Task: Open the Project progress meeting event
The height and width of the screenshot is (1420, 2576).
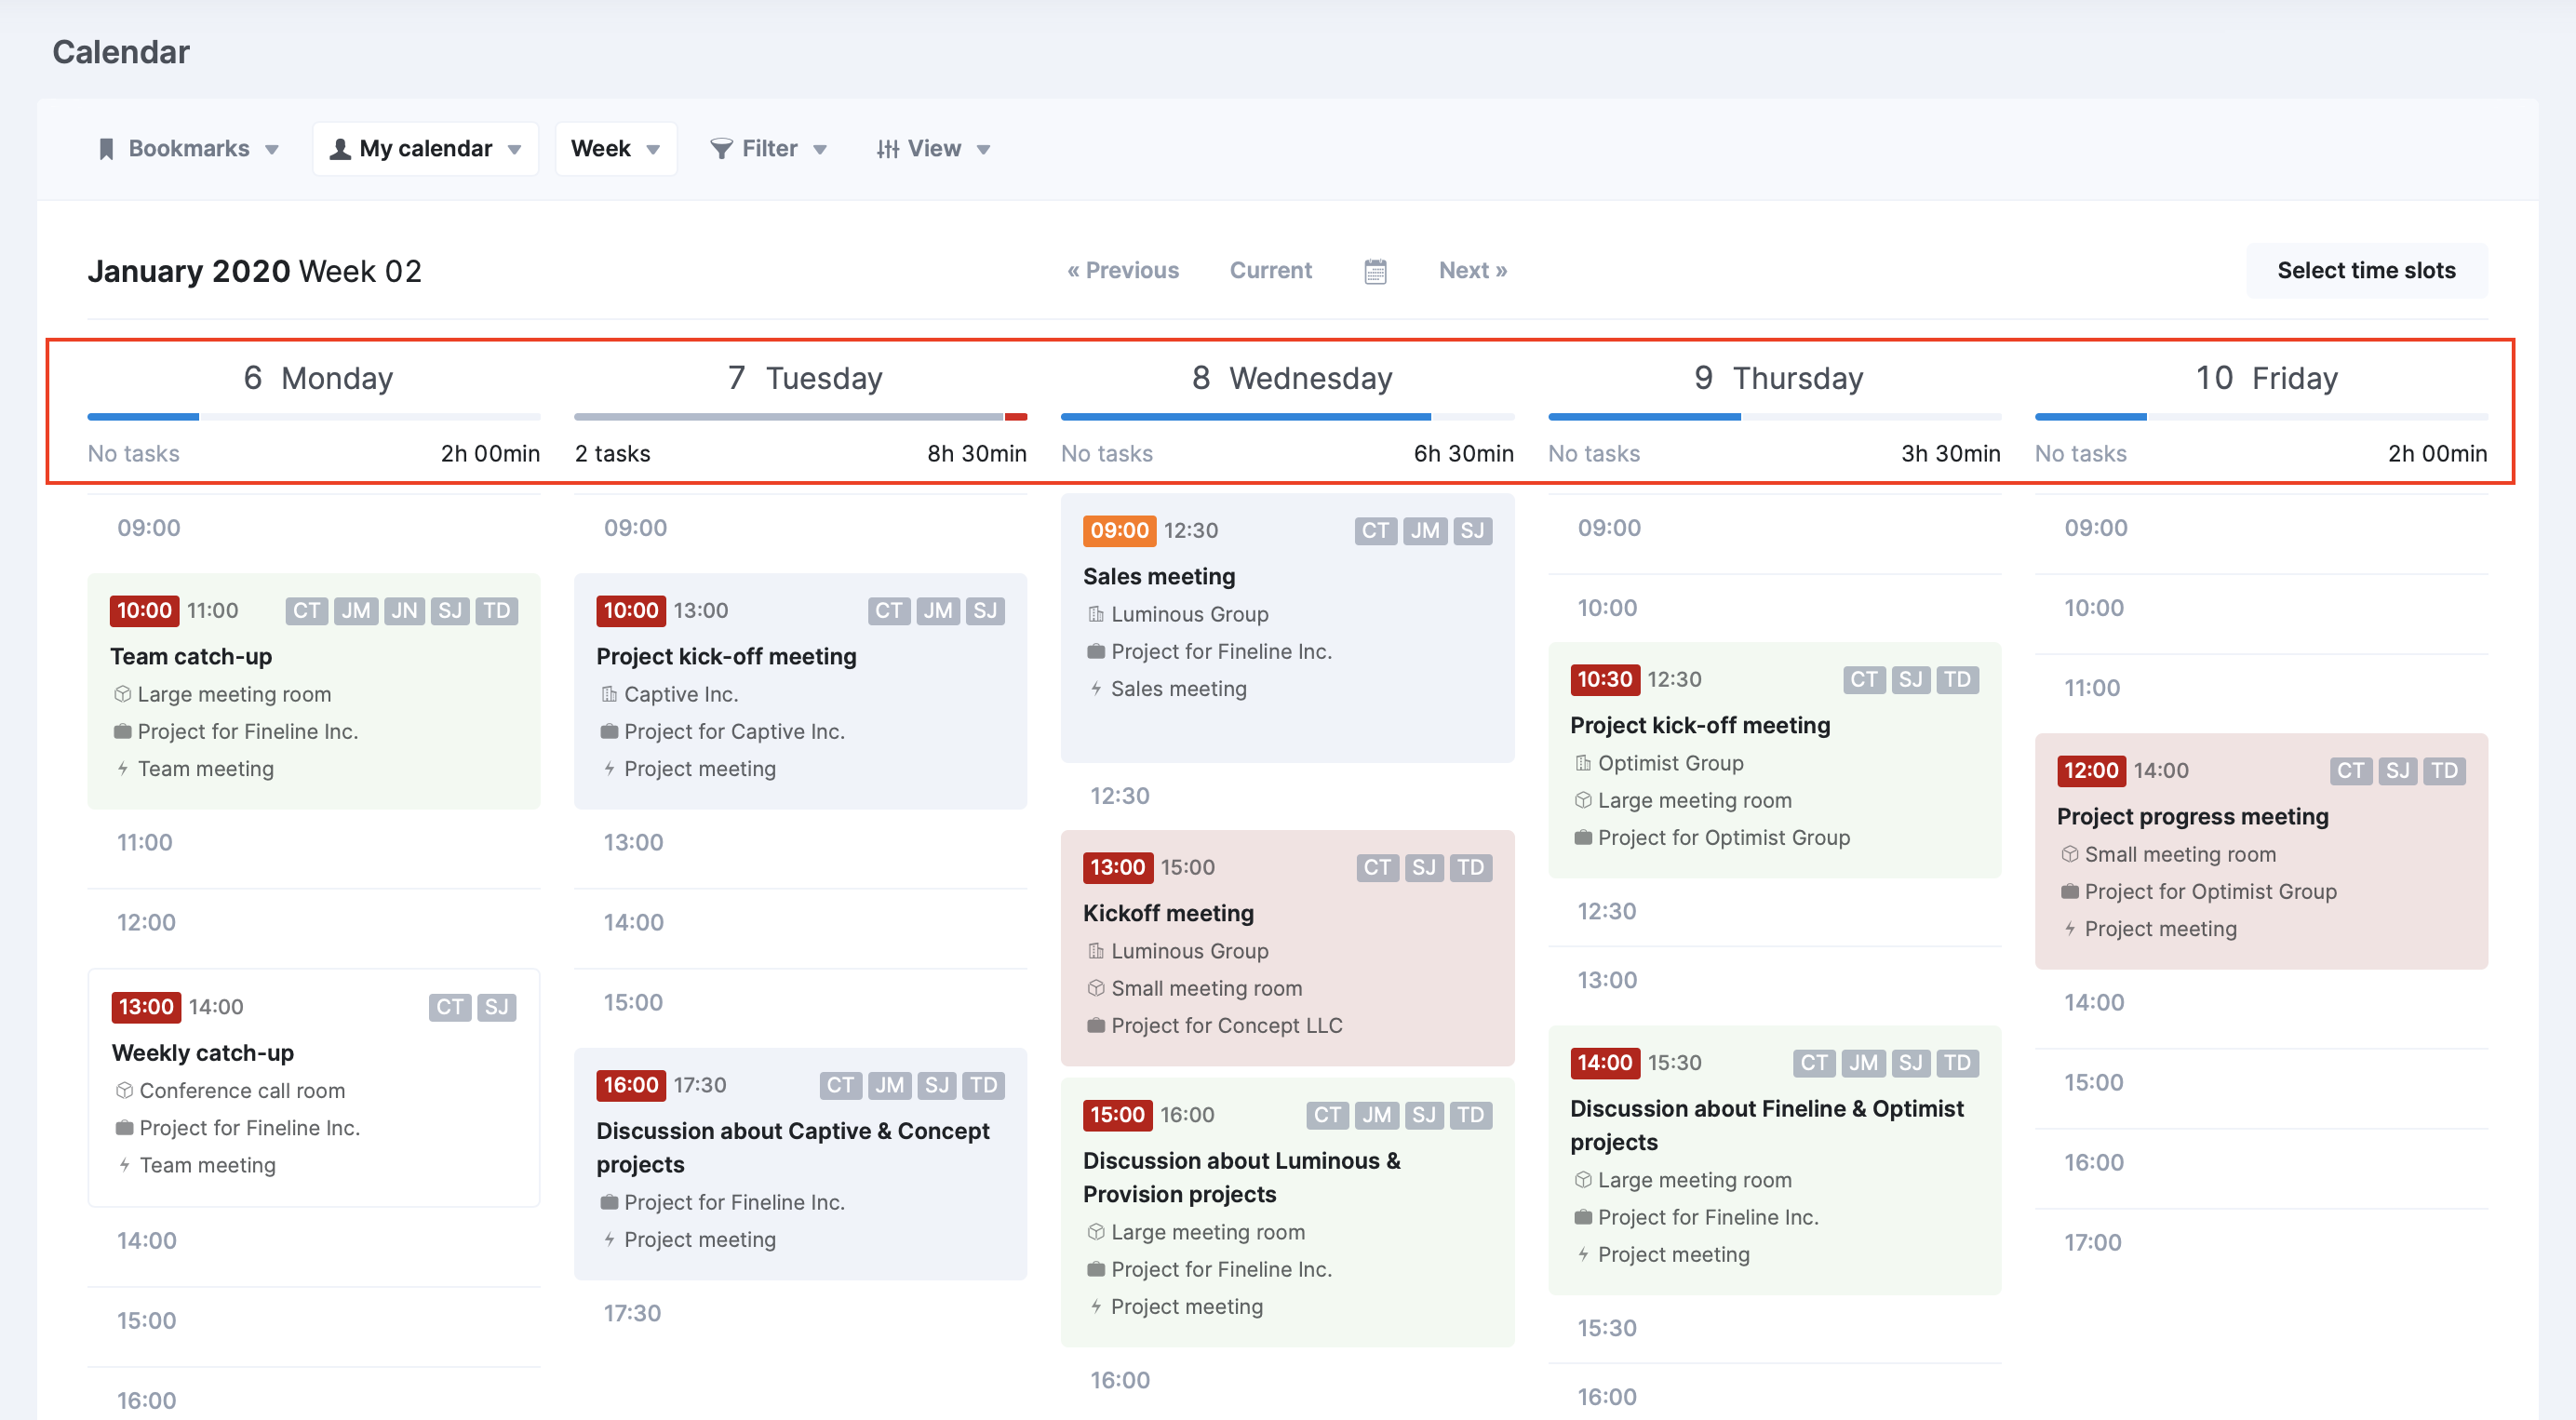Action: pos(2261,851)
